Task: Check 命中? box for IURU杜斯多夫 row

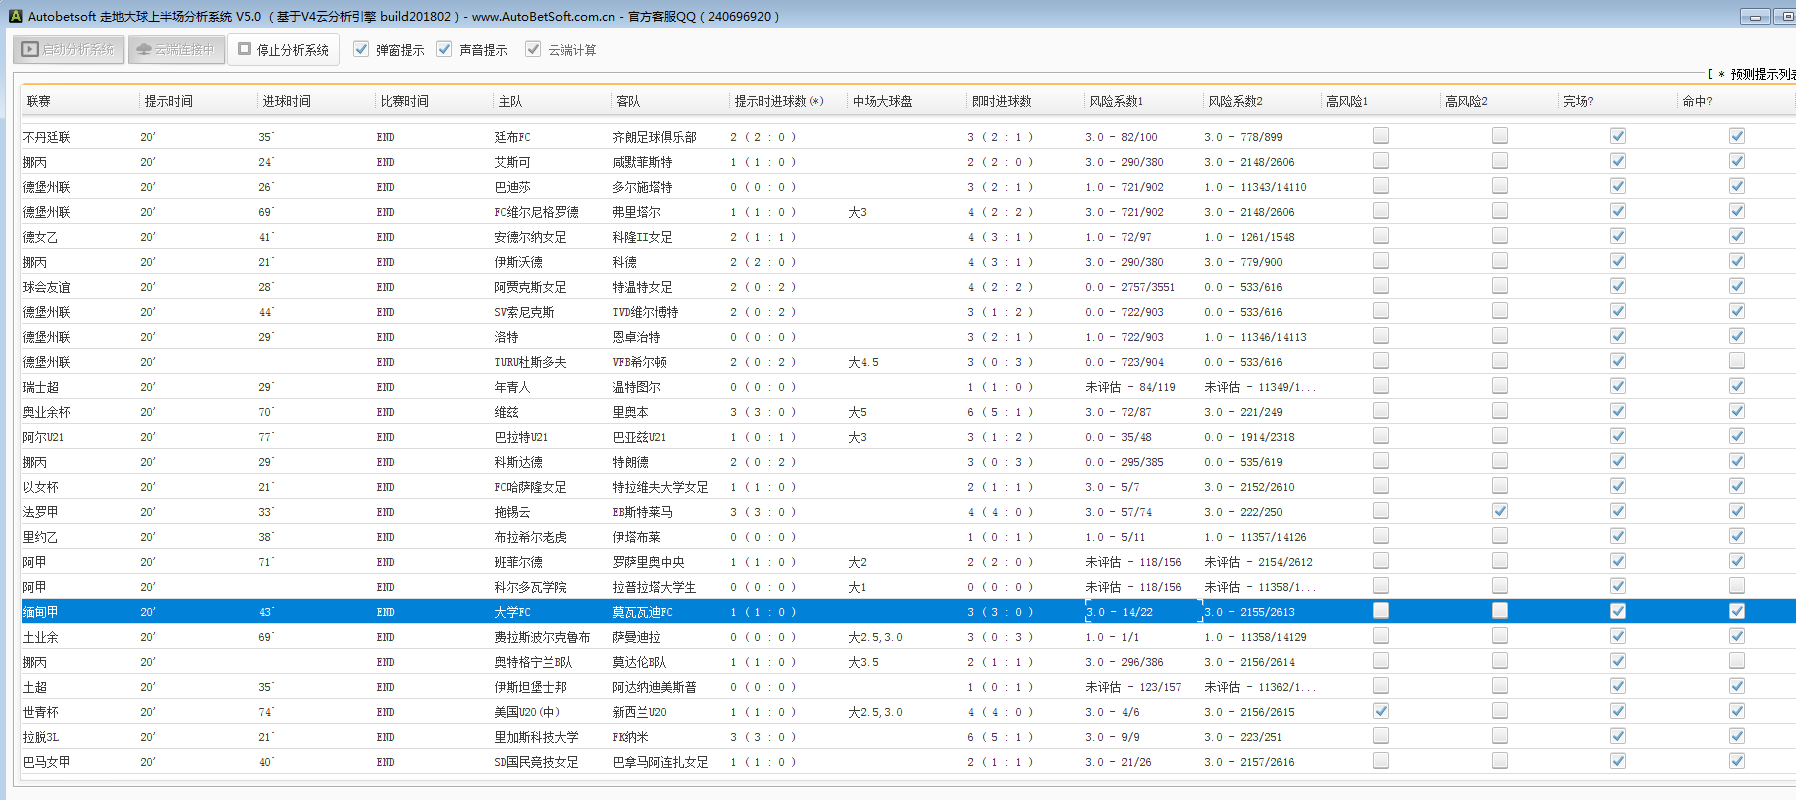Action: click(1737, 361)
